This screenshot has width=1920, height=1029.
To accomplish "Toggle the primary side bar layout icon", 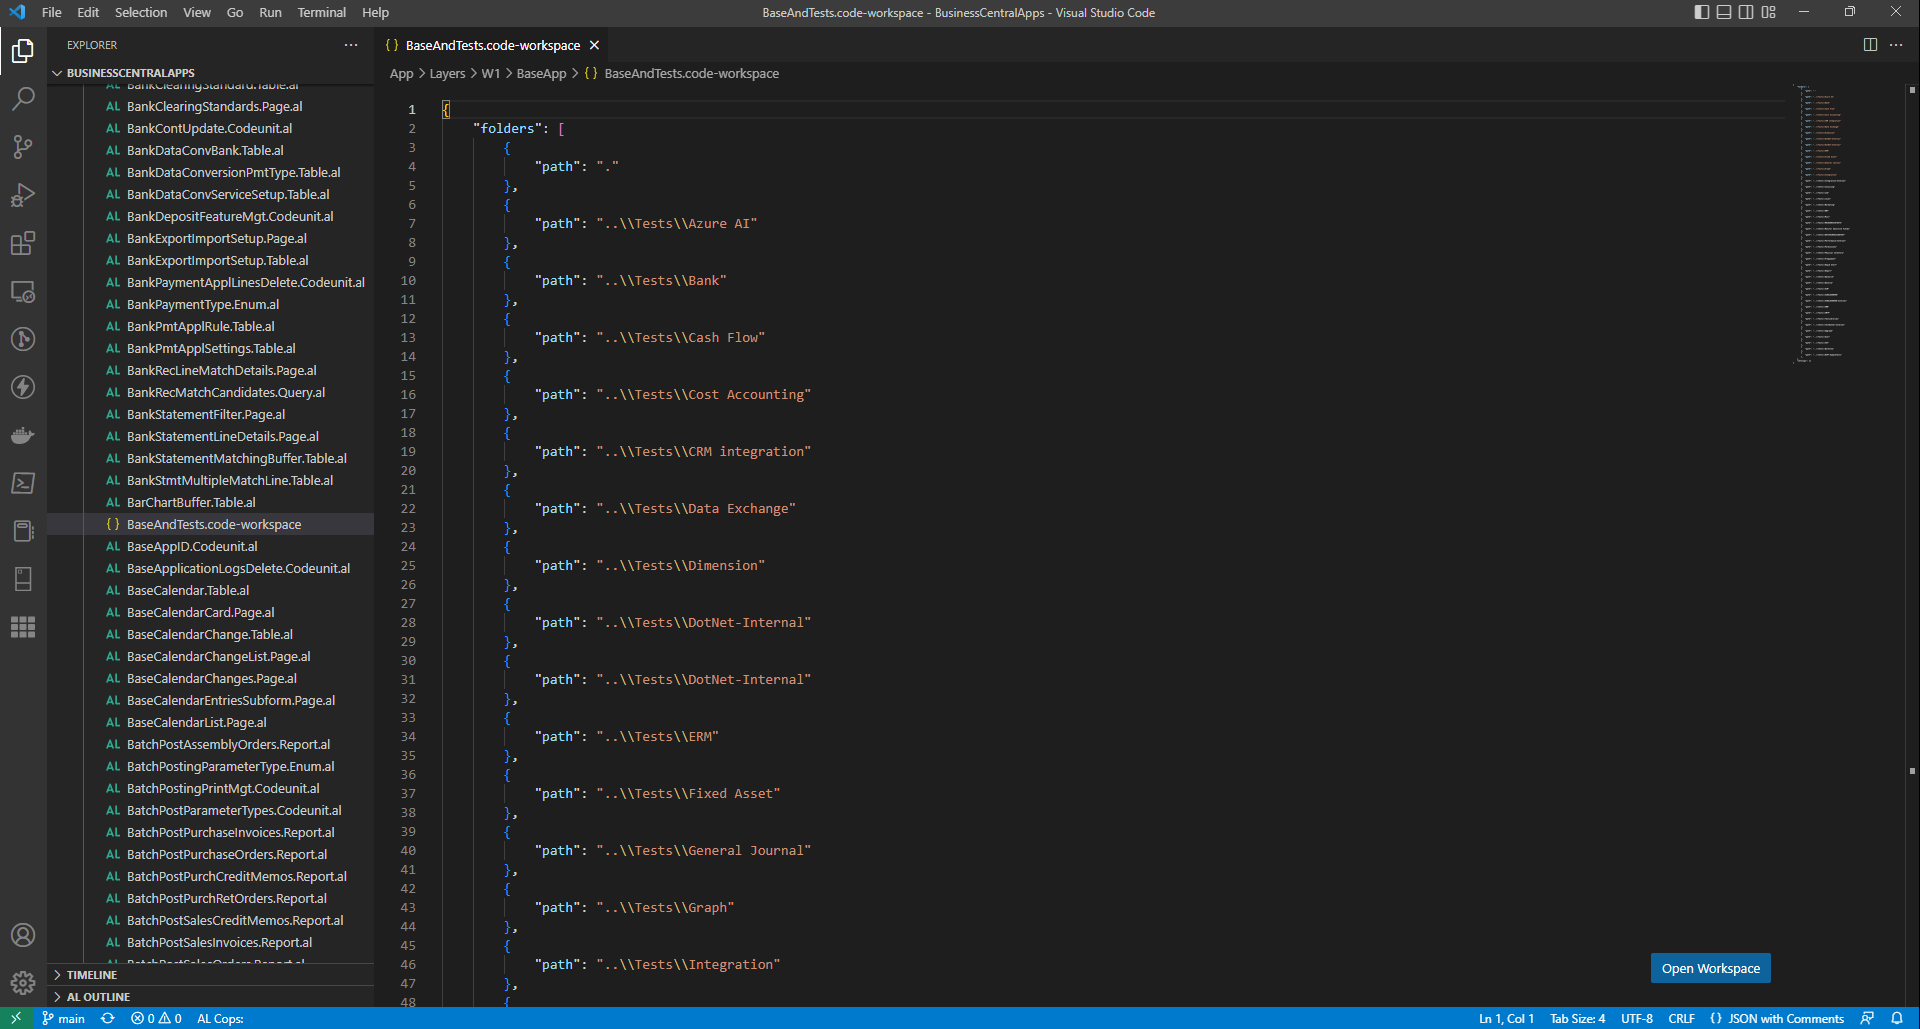I will click(x=1702, y=12).
